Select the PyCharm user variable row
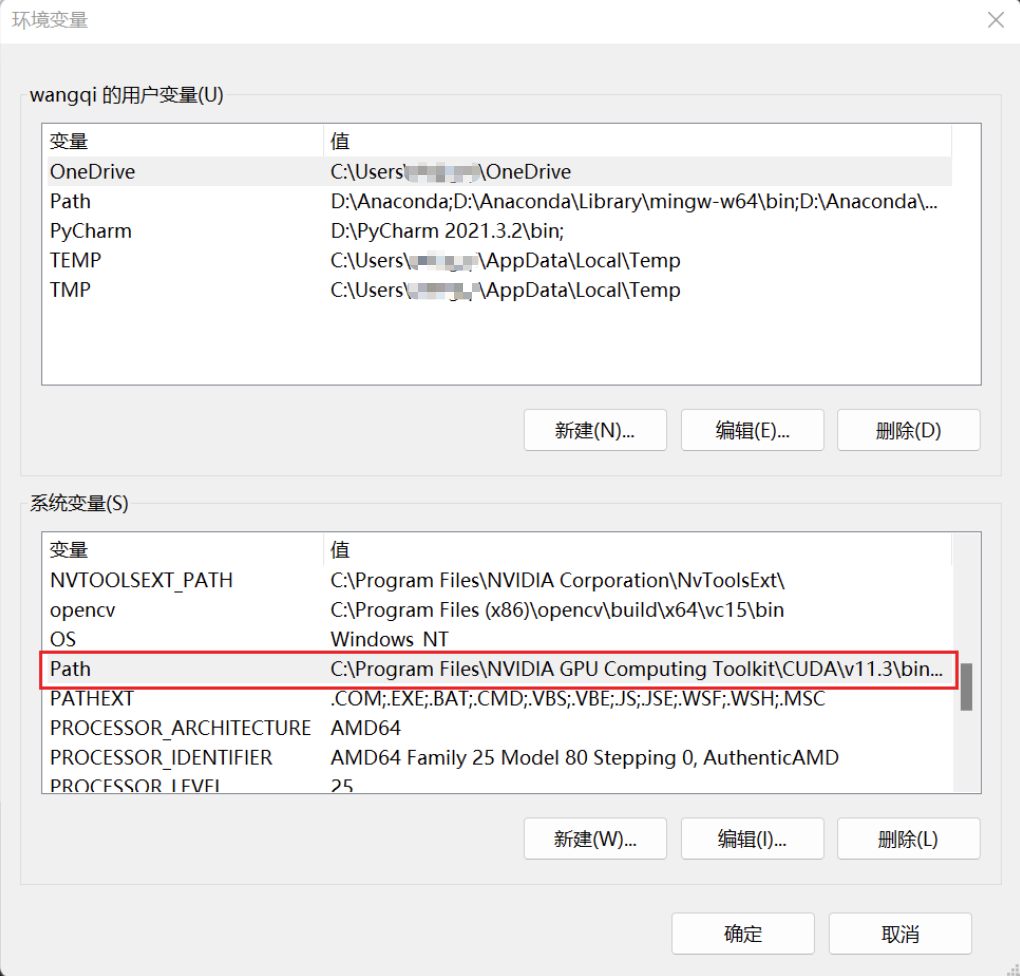This screenshot has width=1020, height=976. pos(500,231)
